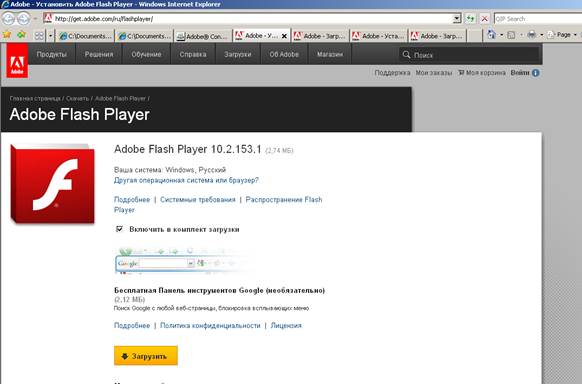Click Подробнее beside Системные требования
The image size is (582, 384).
pyautogui.click(x=132, y=200)
